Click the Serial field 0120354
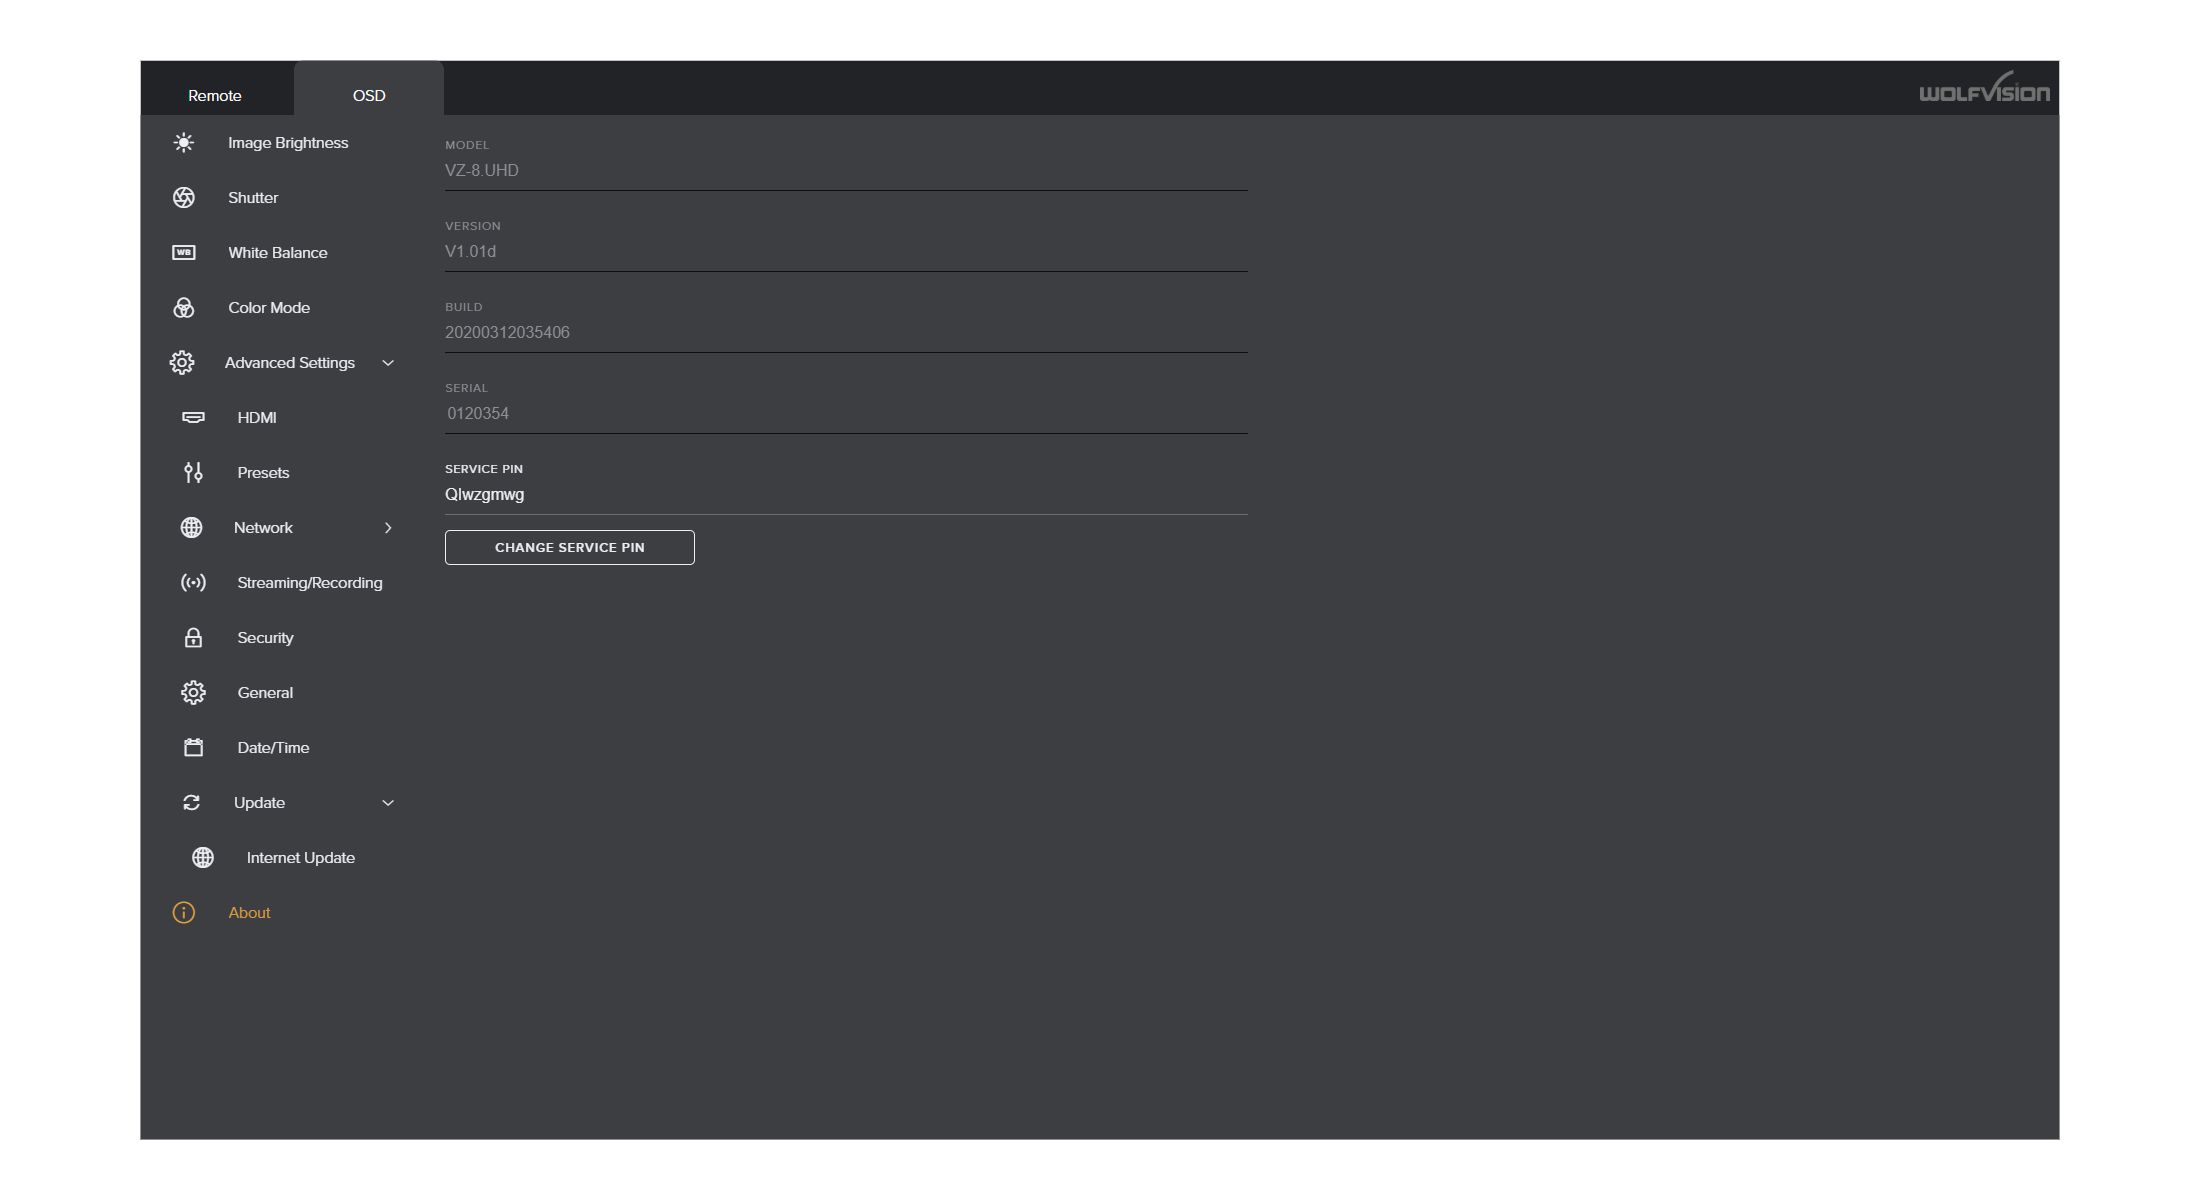Viewport: 2200px width, 1200px height. tap(846, 414)
